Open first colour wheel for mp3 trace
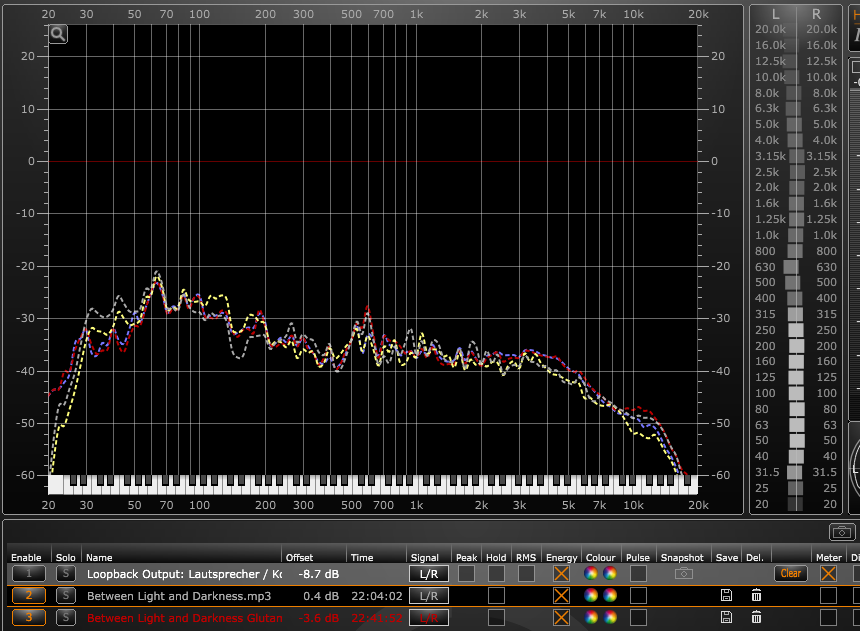The width and height of the screenshot is (860, 631). point(591,596)
